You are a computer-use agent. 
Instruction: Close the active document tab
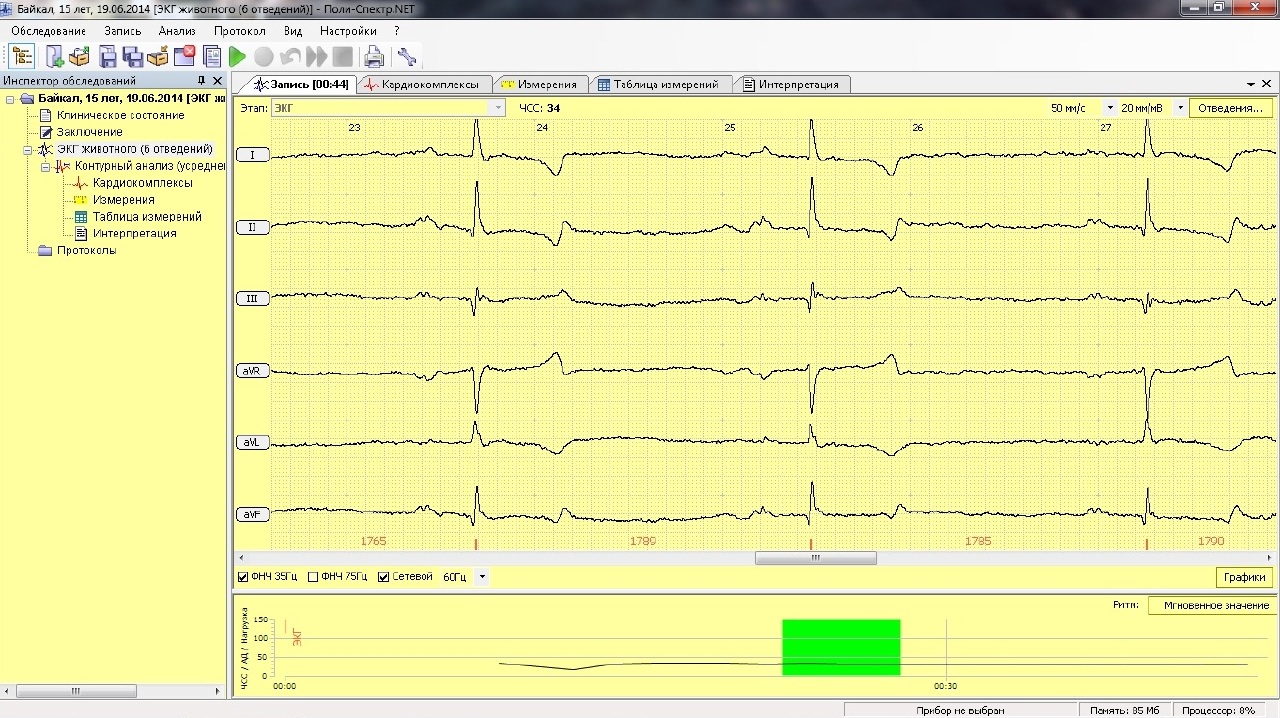tap(1268, 84)
